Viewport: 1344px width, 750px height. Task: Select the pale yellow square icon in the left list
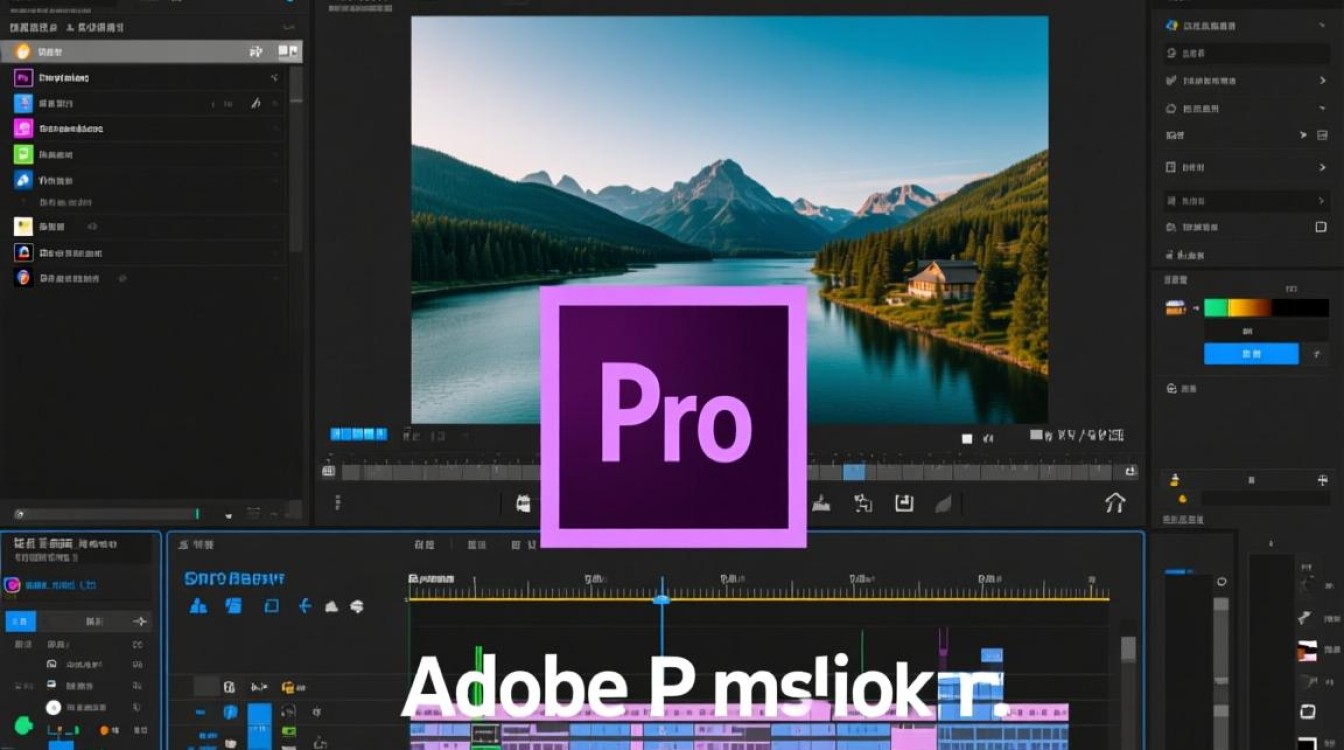pyautogui.click(x=23, y=226)
